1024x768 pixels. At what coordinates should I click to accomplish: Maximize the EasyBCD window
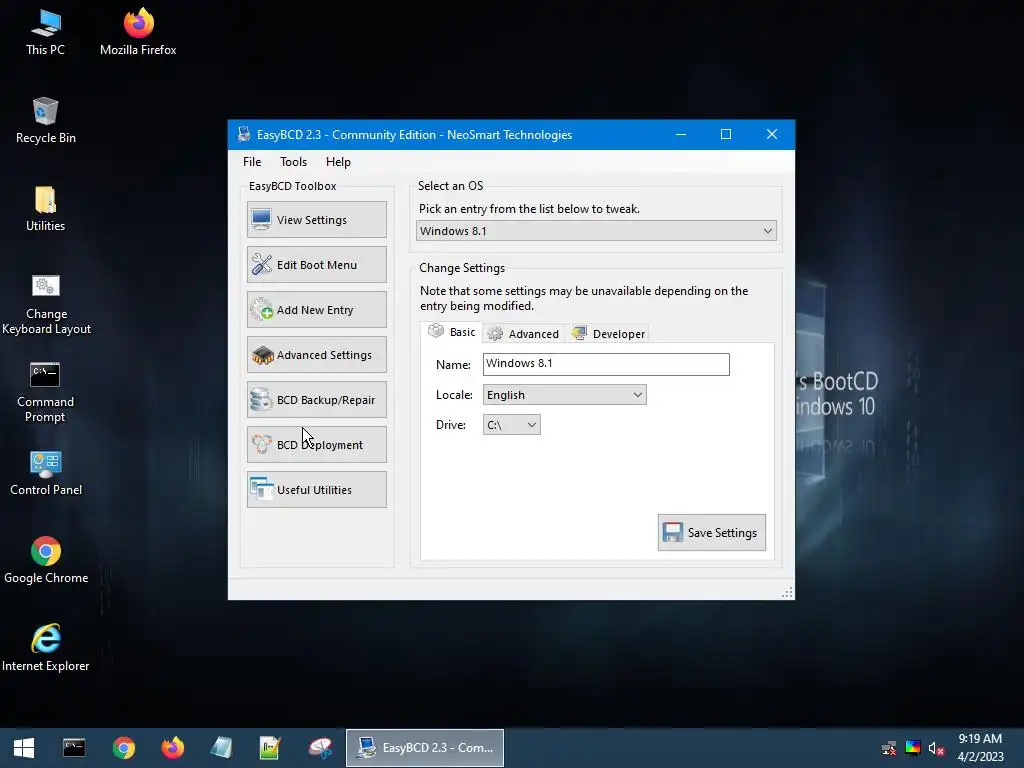pos(726,135)
